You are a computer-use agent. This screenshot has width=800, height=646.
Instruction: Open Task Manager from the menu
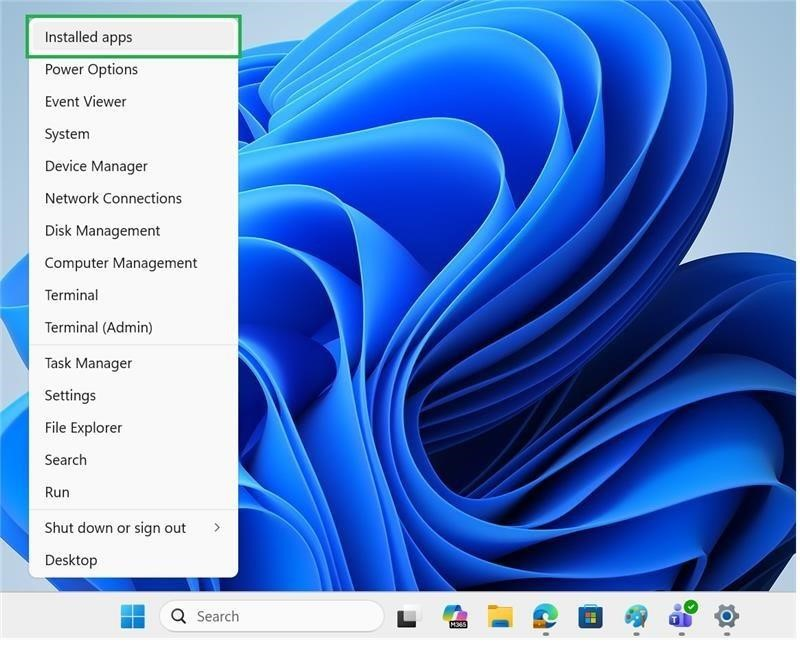(134, 363)
